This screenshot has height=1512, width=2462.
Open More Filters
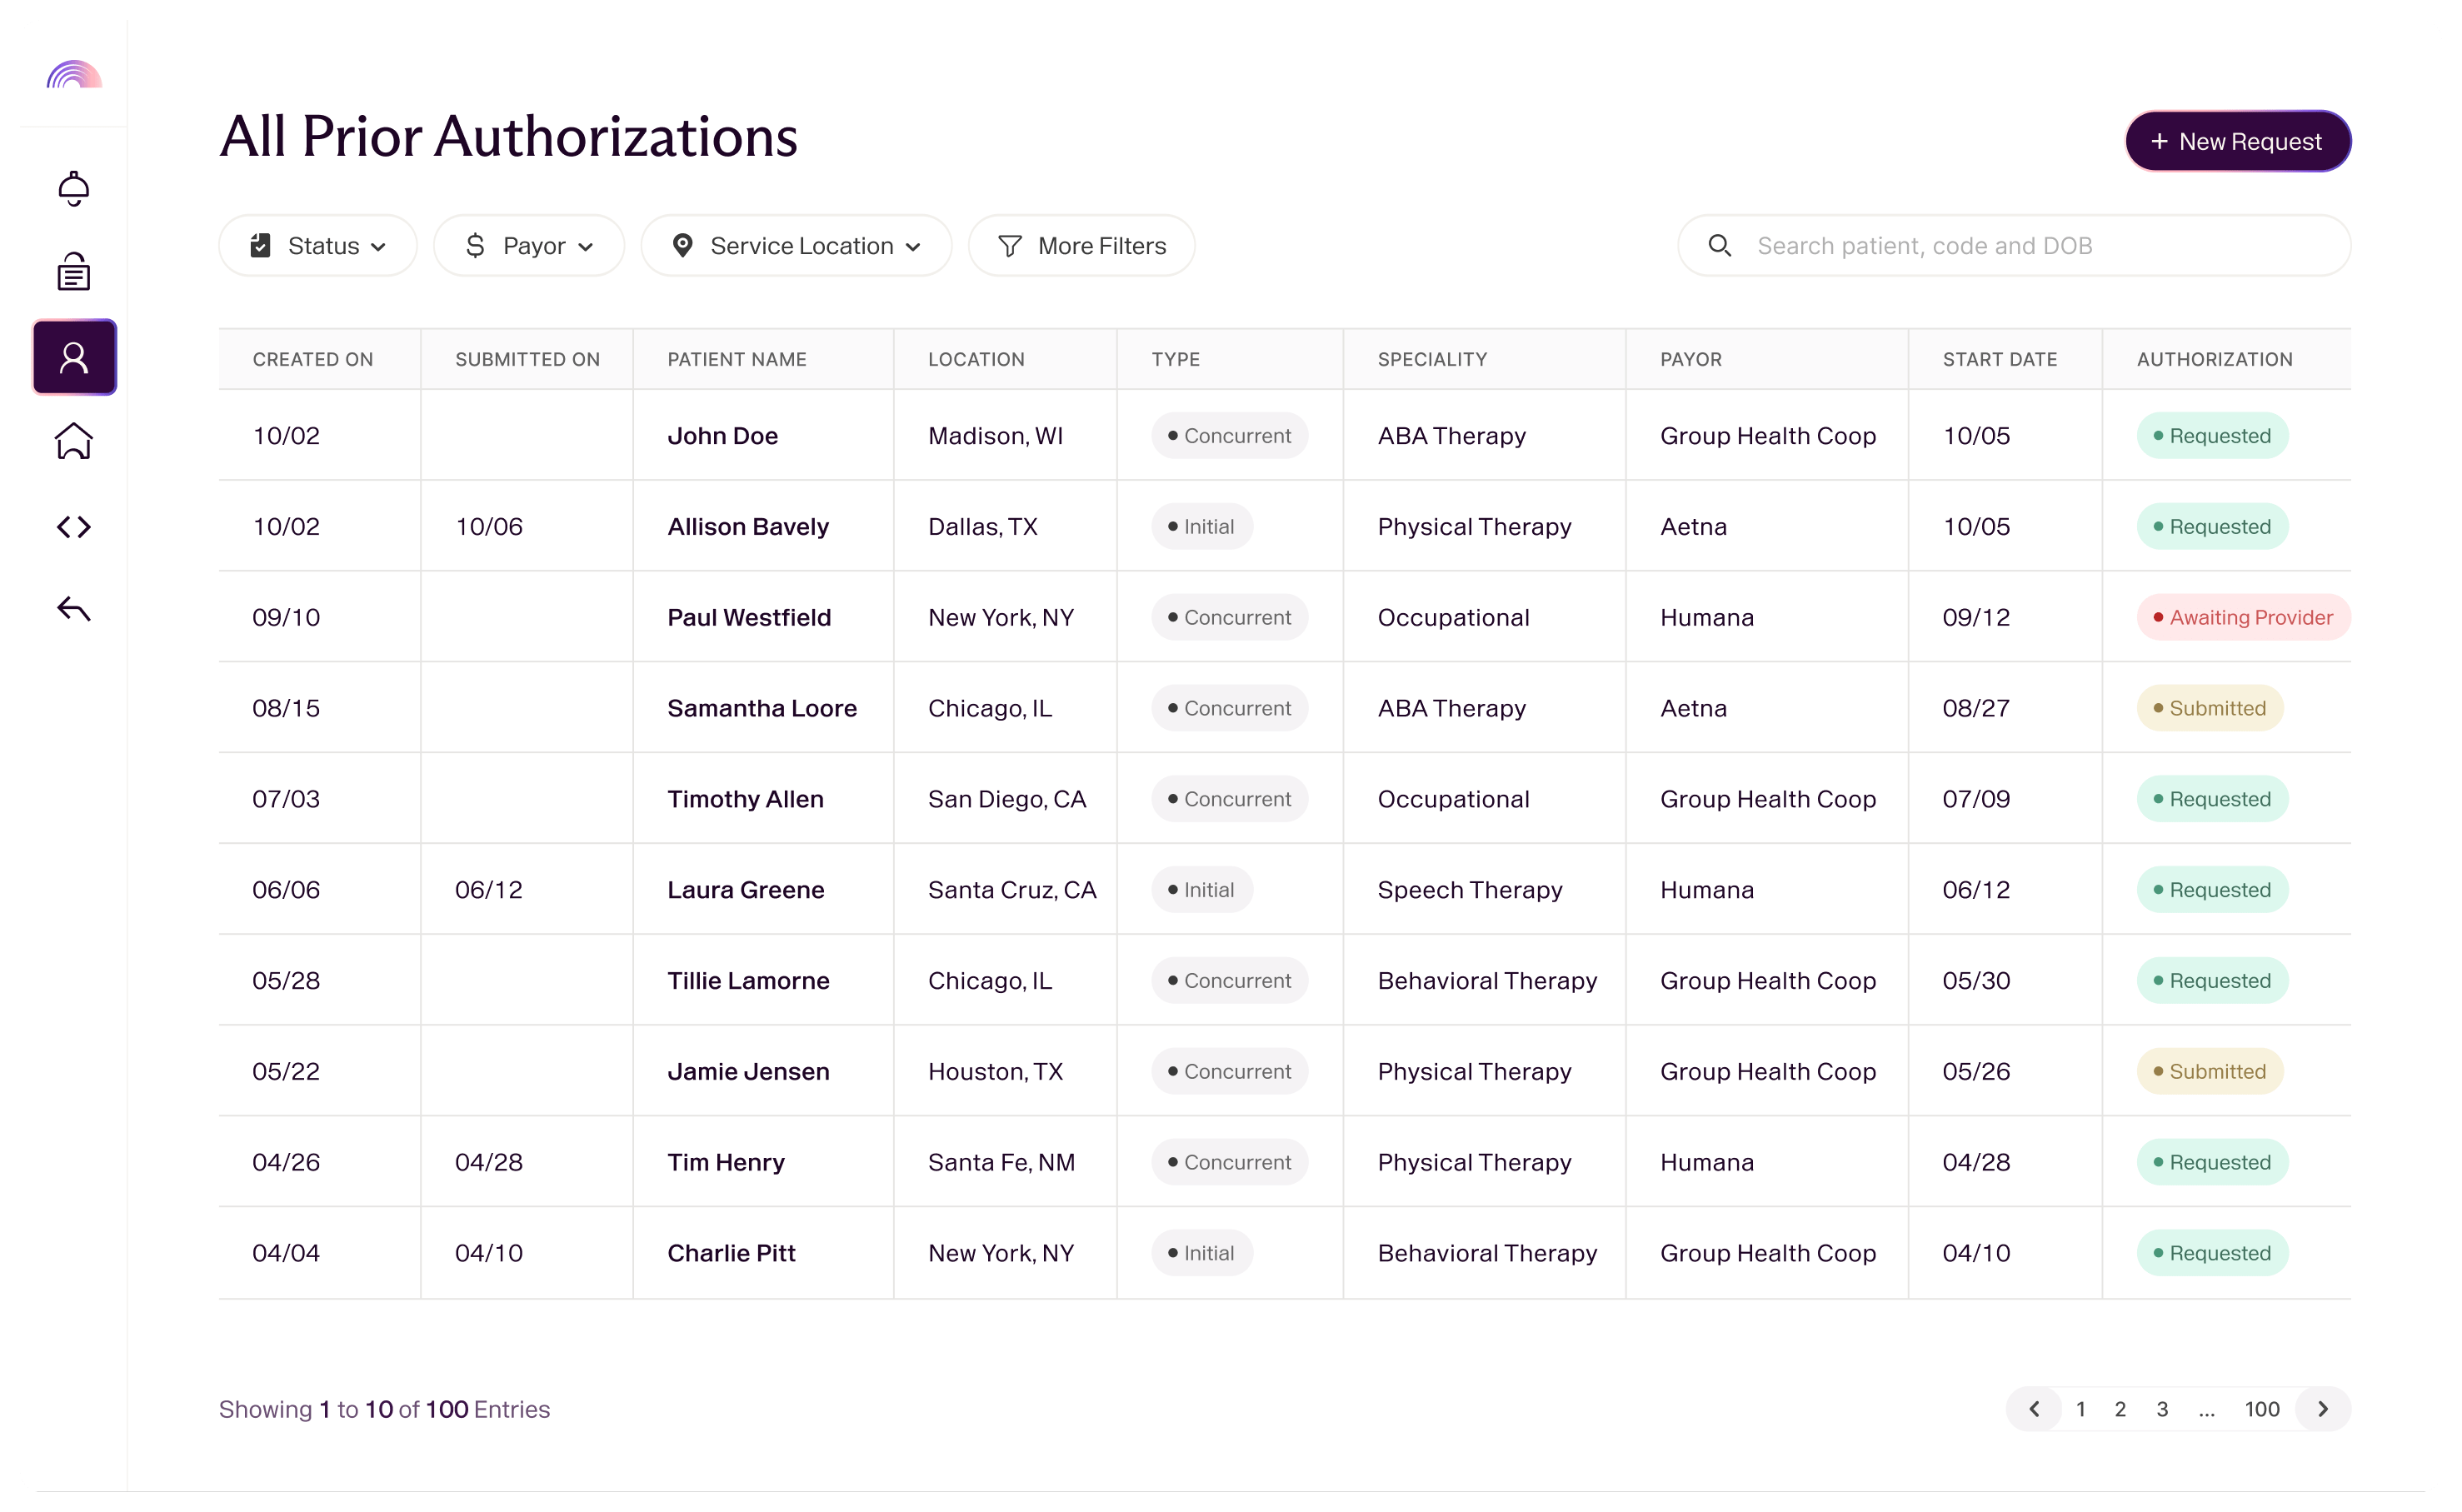(1082, 246)
